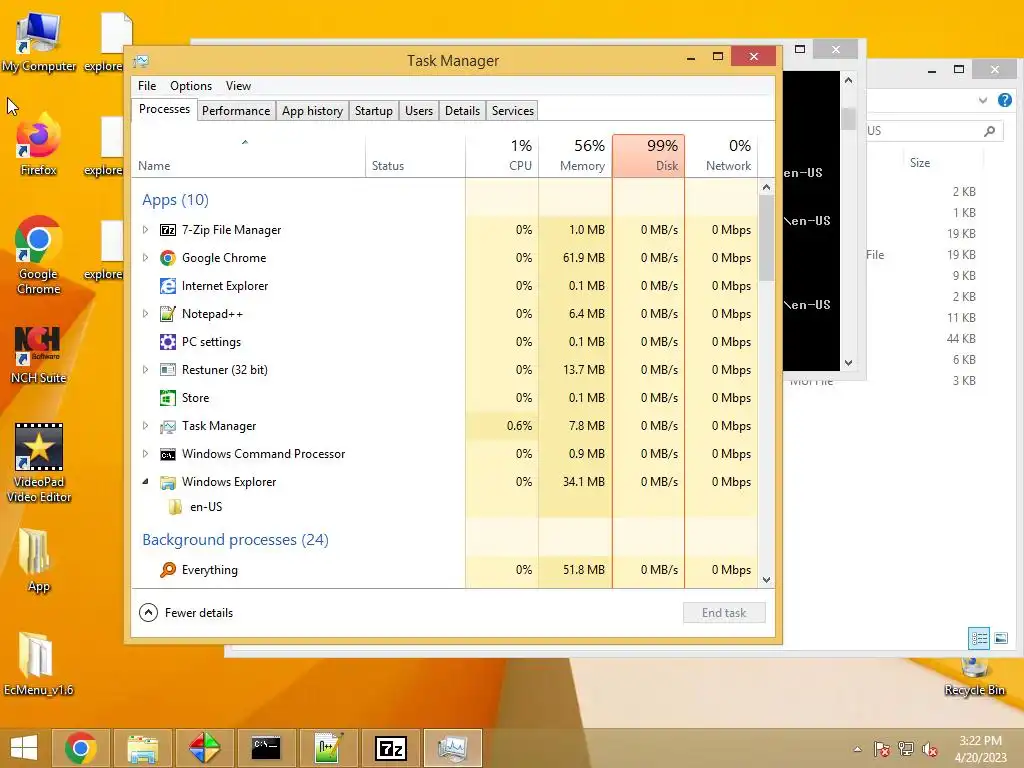
Task: Switch to the Users tab
Action: tap(419, 111)
